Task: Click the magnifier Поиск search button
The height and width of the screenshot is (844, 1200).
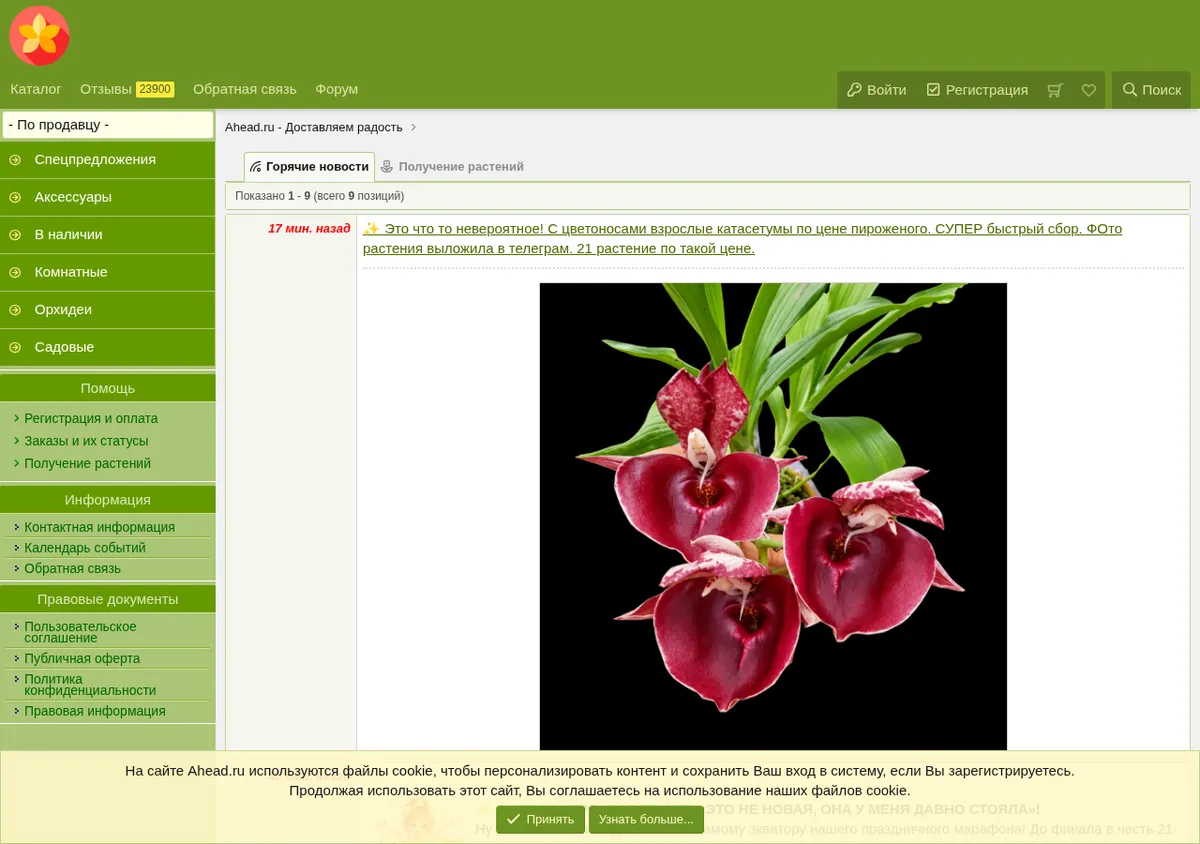Action: click(1152, 90)
